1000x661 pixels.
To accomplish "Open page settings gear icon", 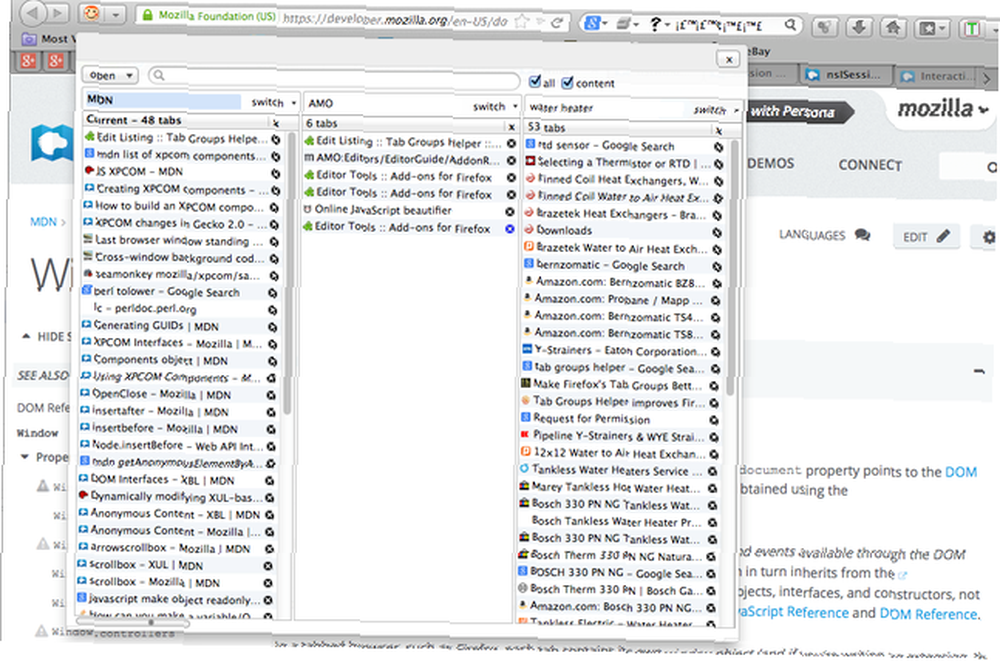I will [988, 237].
